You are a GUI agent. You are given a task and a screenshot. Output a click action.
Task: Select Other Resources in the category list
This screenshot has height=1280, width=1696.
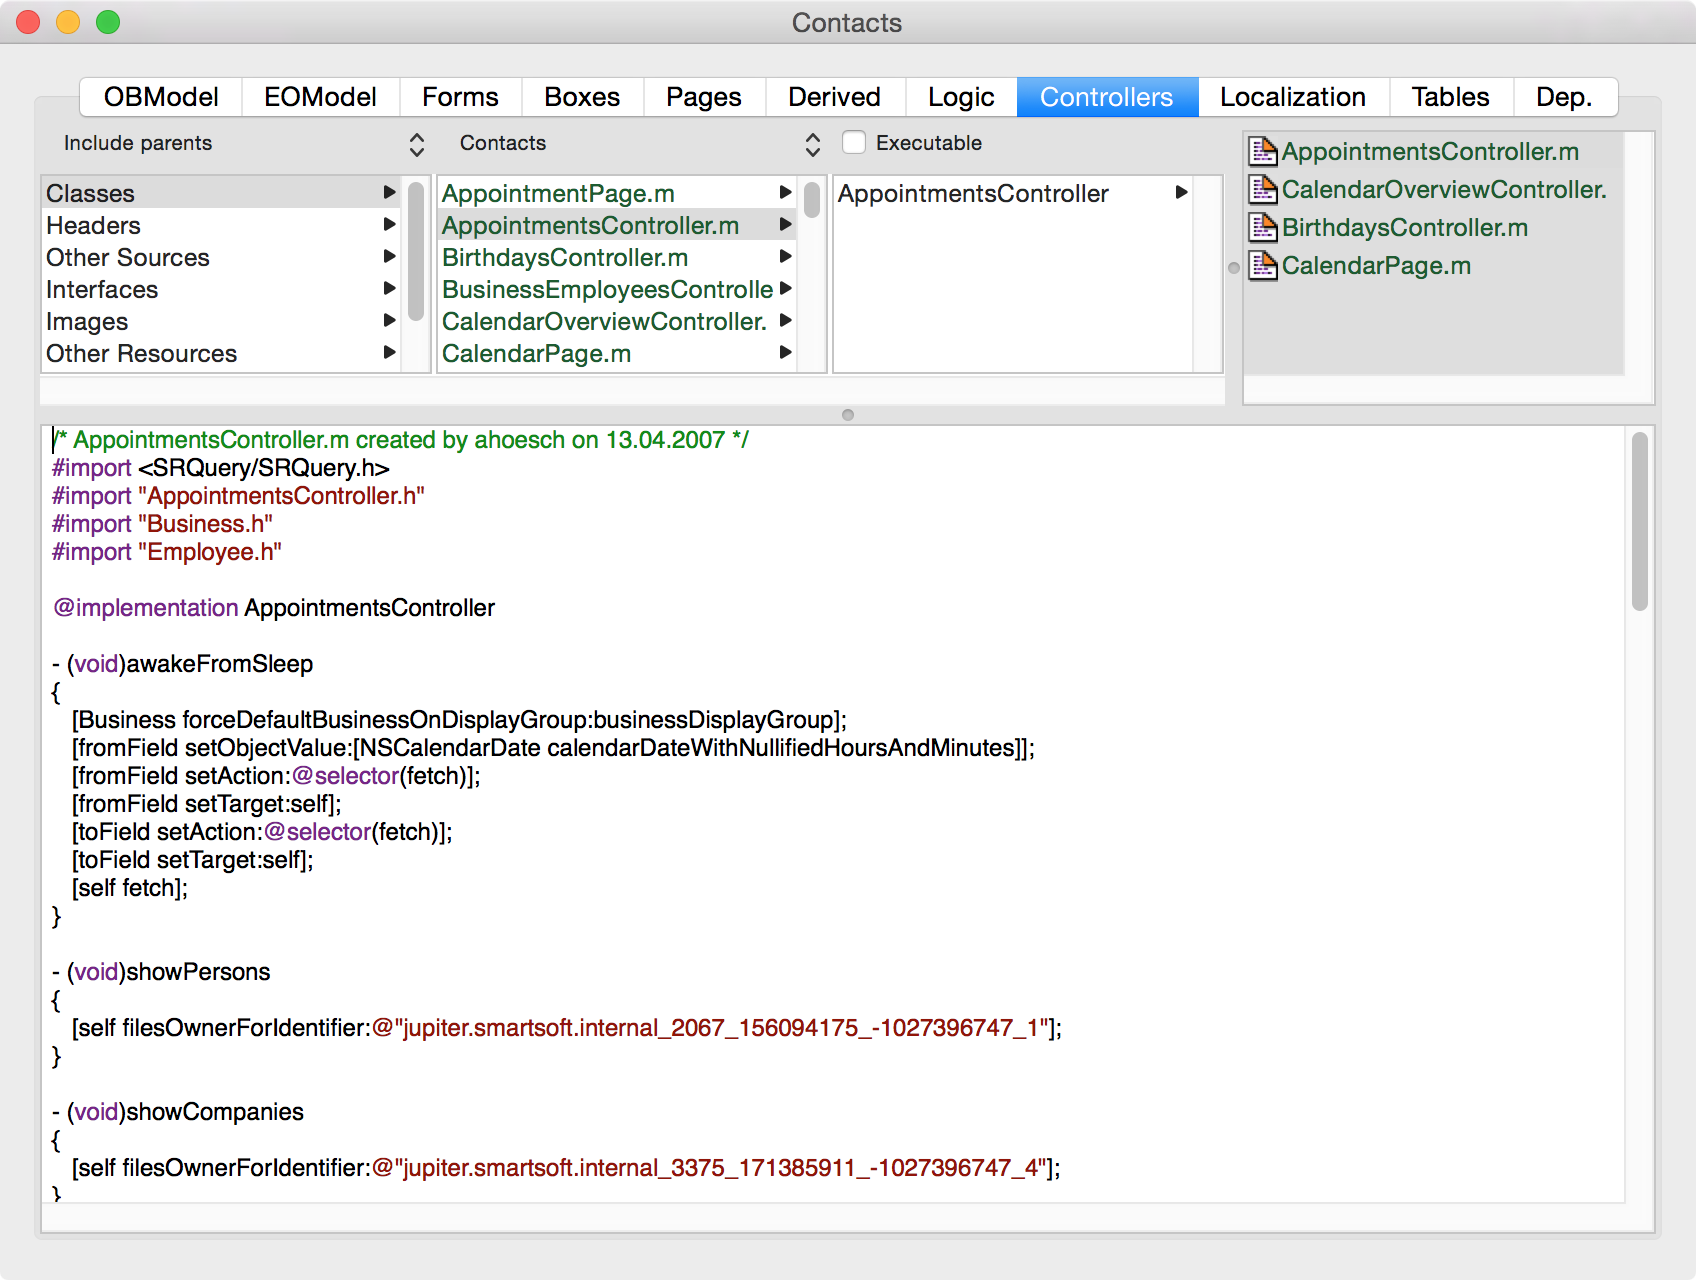142,353
